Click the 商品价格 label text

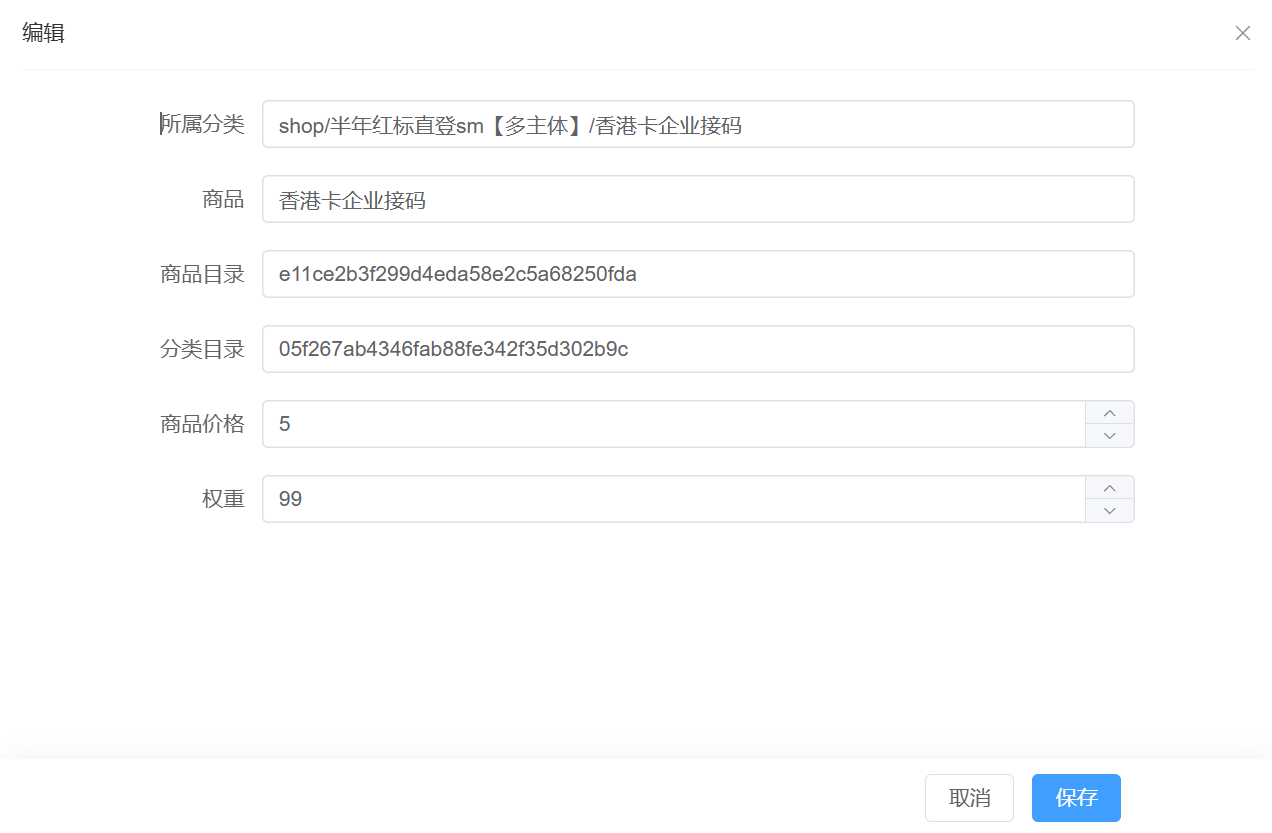203,423
